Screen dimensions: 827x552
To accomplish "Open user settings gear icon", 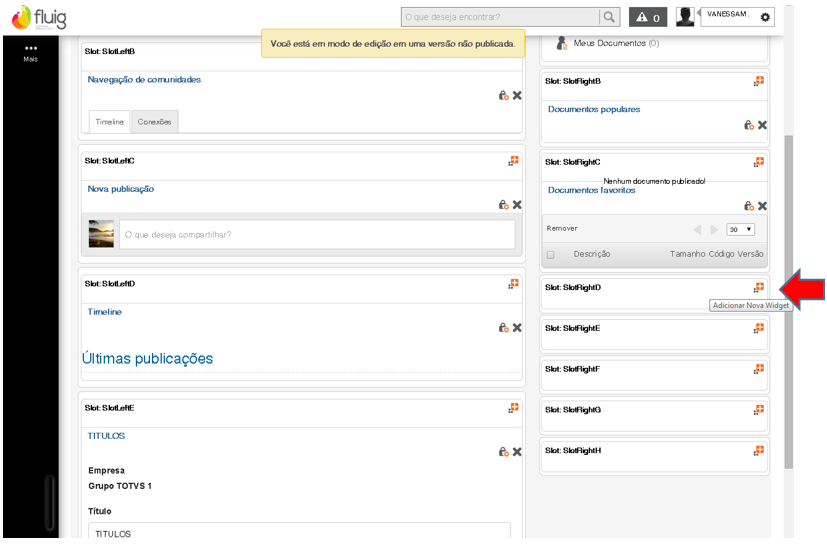I will coord(766,17).
